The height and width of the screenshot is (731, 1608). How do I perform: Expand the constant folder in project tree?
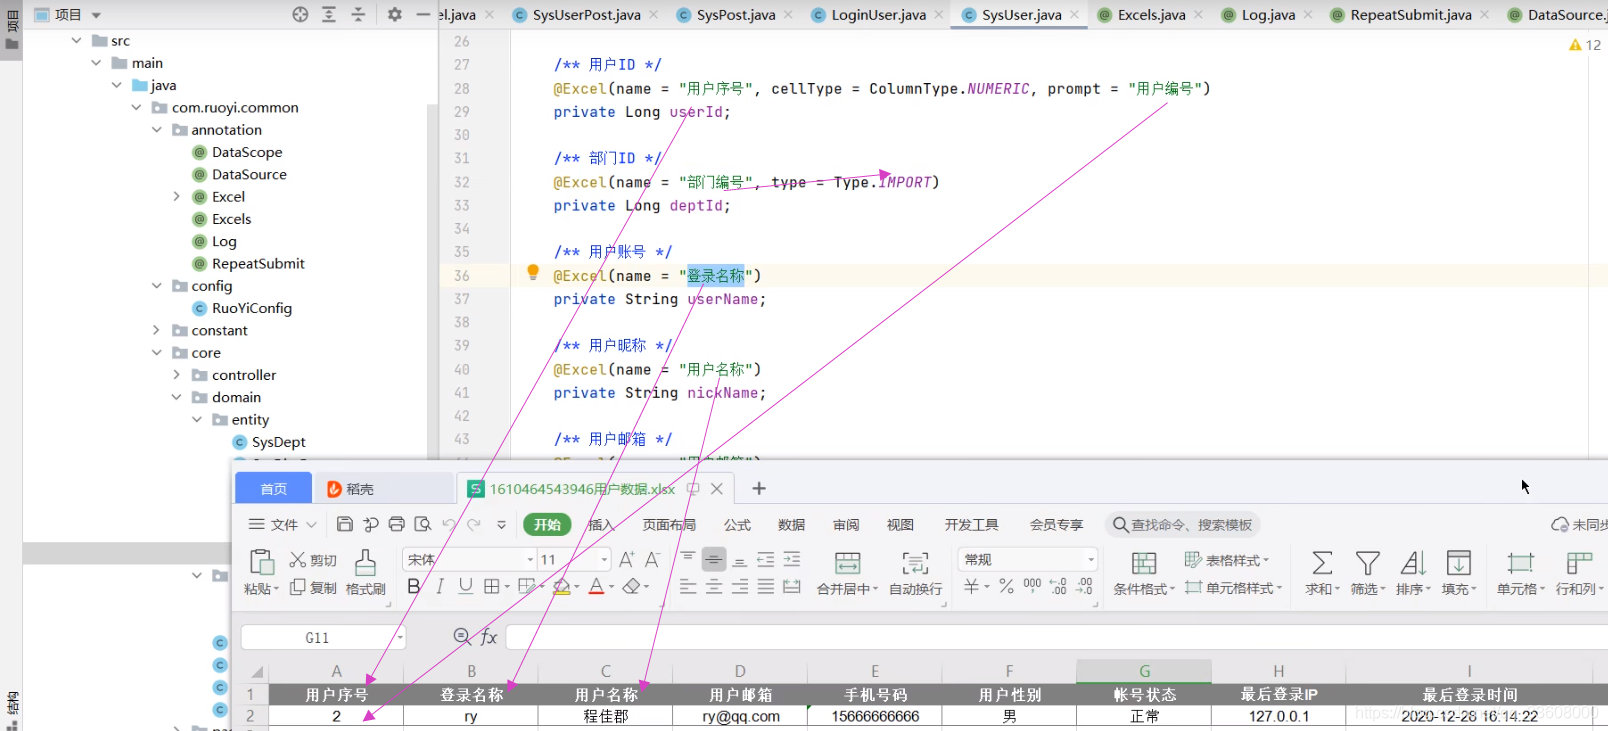click(157, 330)
